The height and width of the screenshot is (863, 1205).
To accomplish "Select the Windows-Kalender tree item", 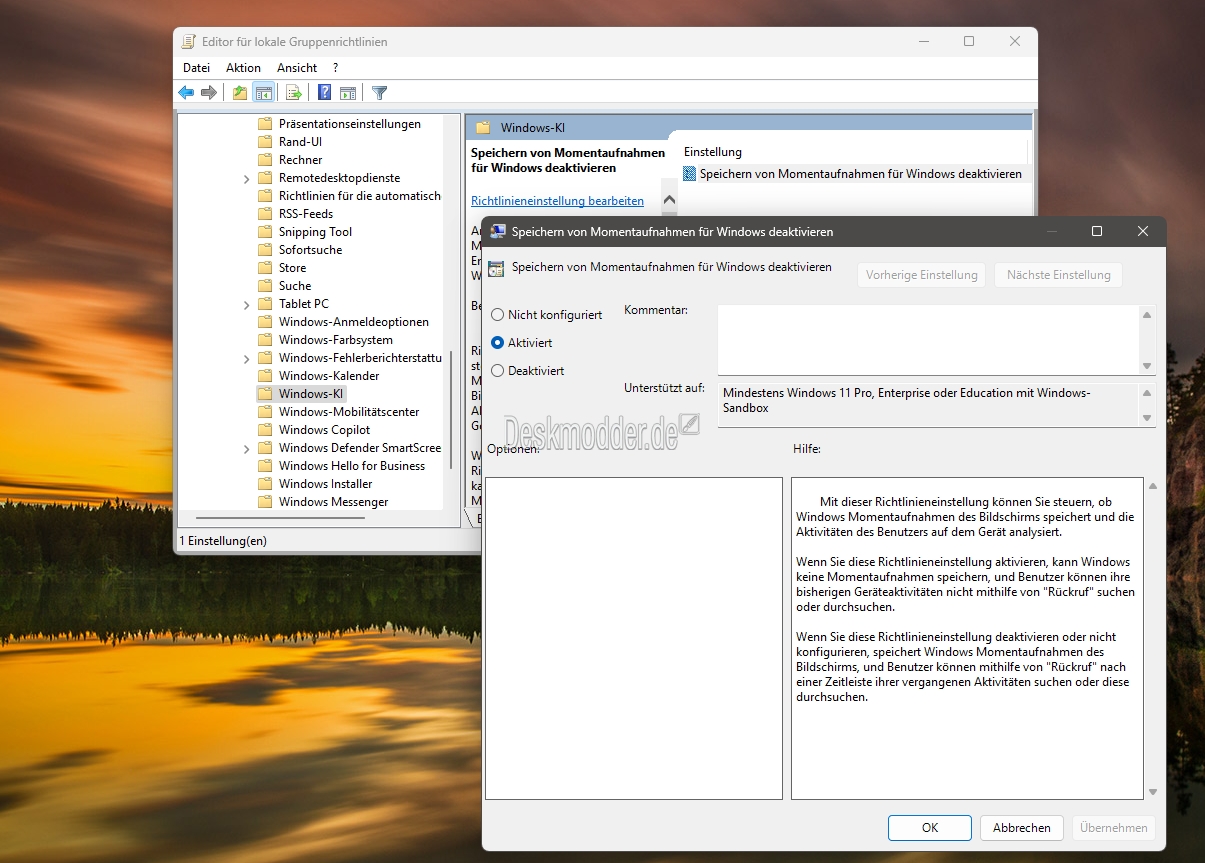I will click(329, 376).
